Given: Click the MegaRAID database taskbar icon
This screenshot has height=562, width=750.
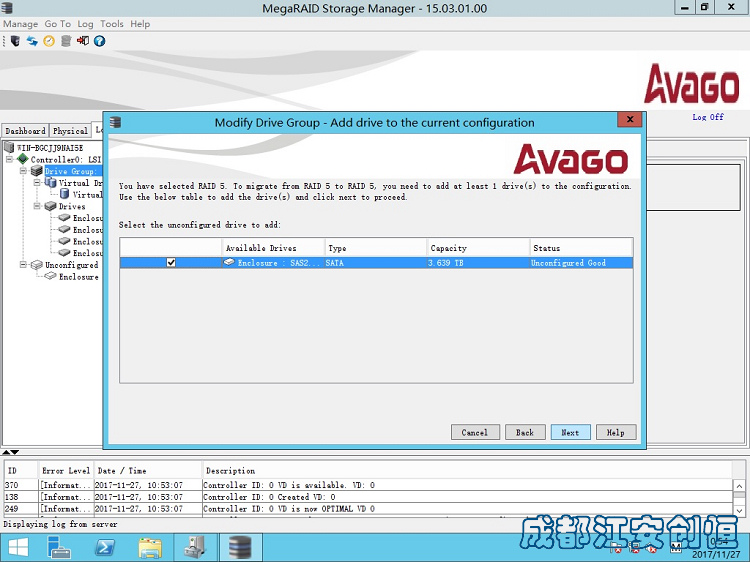Looking at the screenshot, I should coord(240,548).
